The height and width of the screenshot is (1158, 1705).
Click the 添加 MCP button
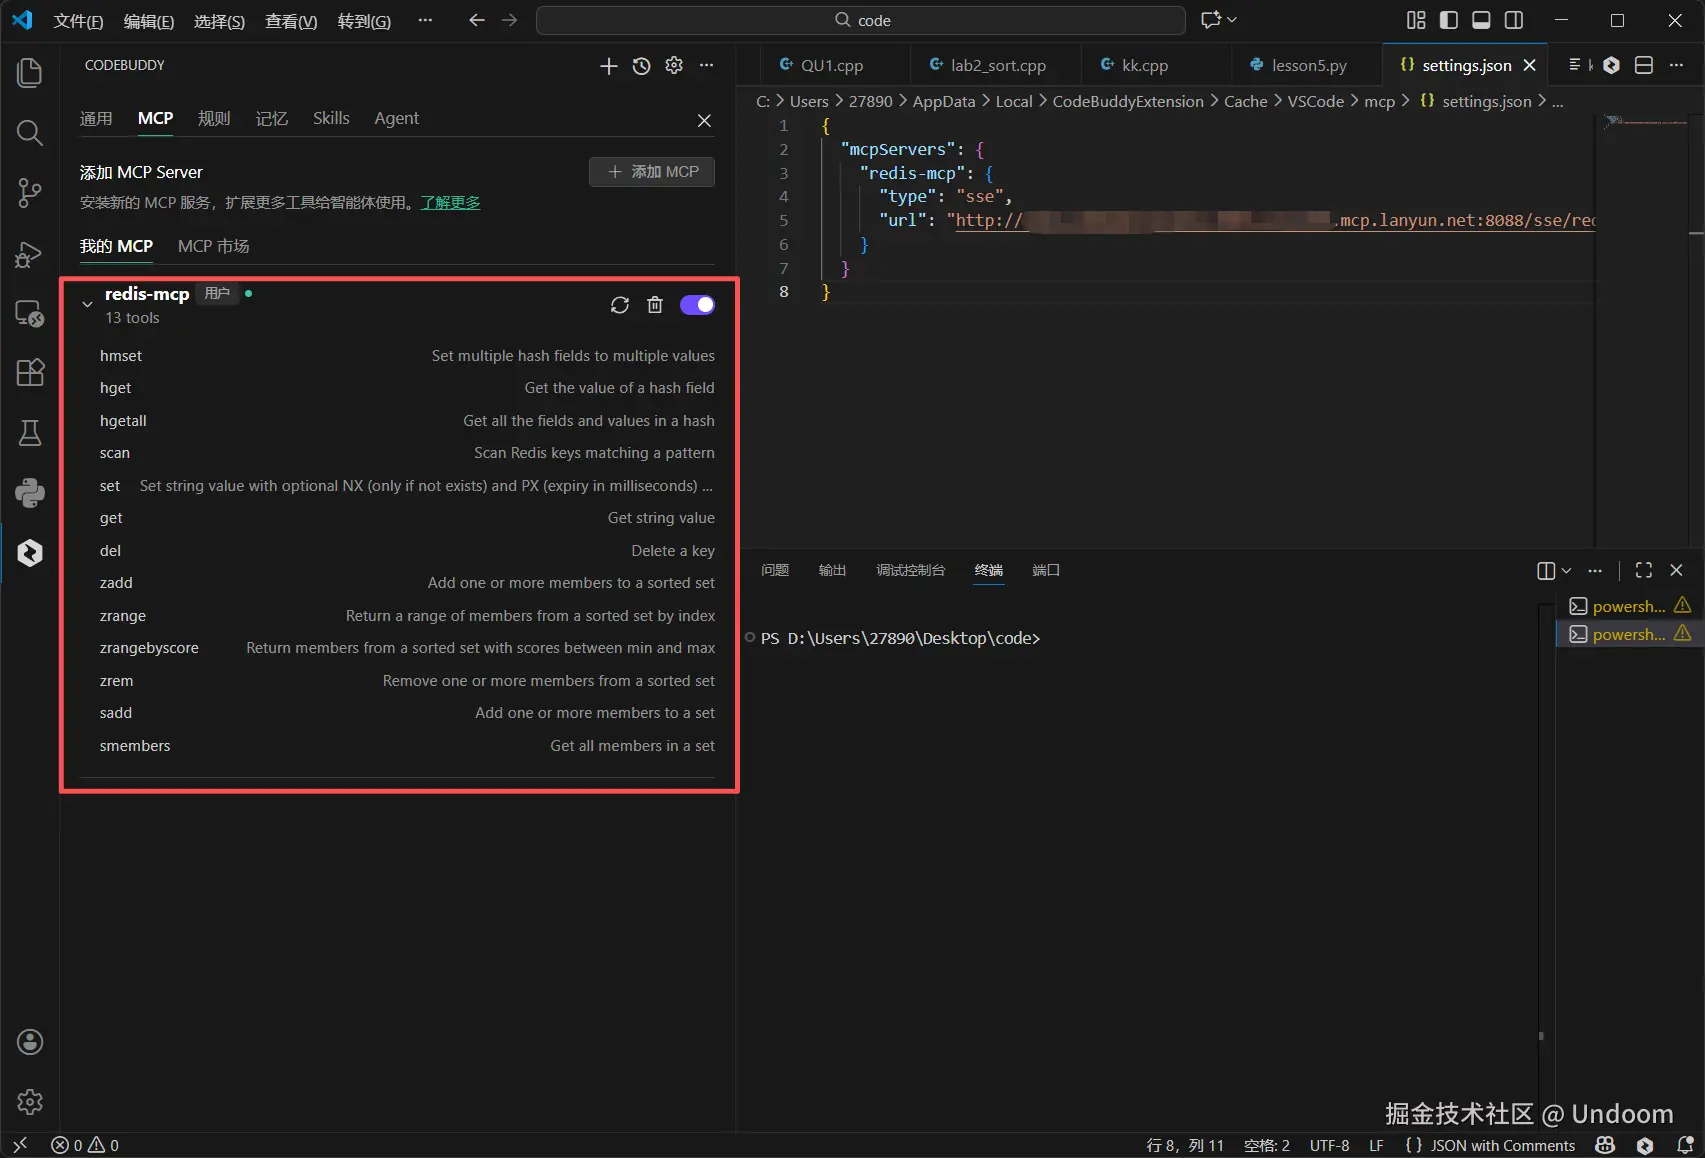pyautogui.click(x=652, y=172)
